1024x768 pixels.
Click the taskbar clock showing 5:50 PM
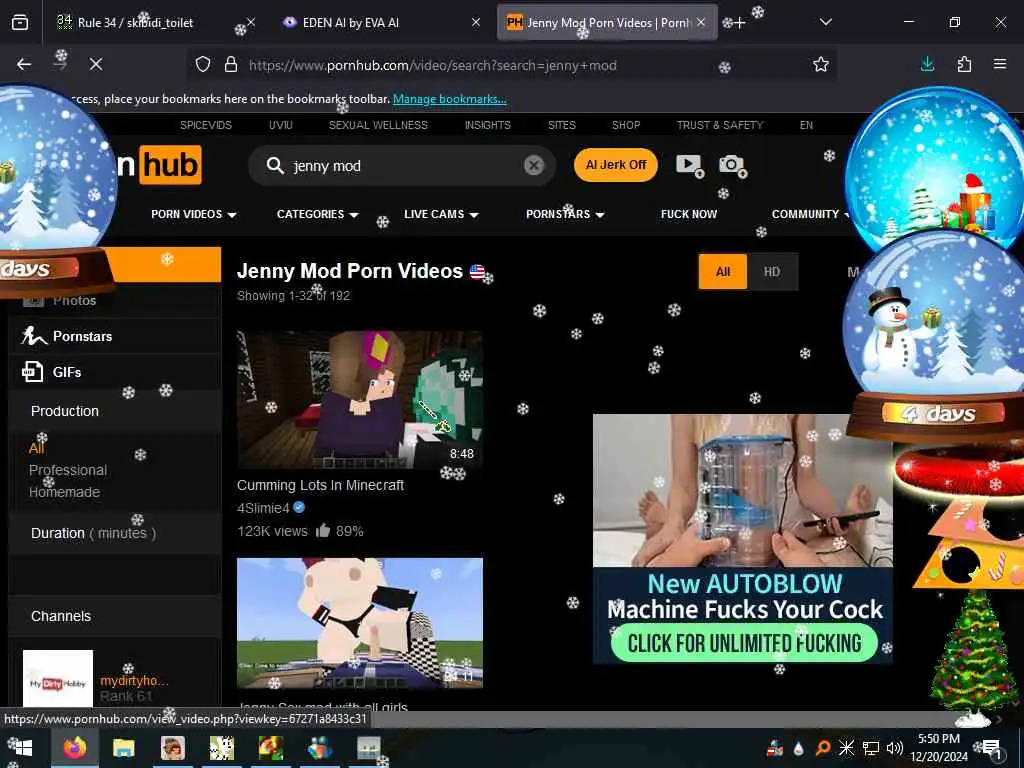(939, 748)
